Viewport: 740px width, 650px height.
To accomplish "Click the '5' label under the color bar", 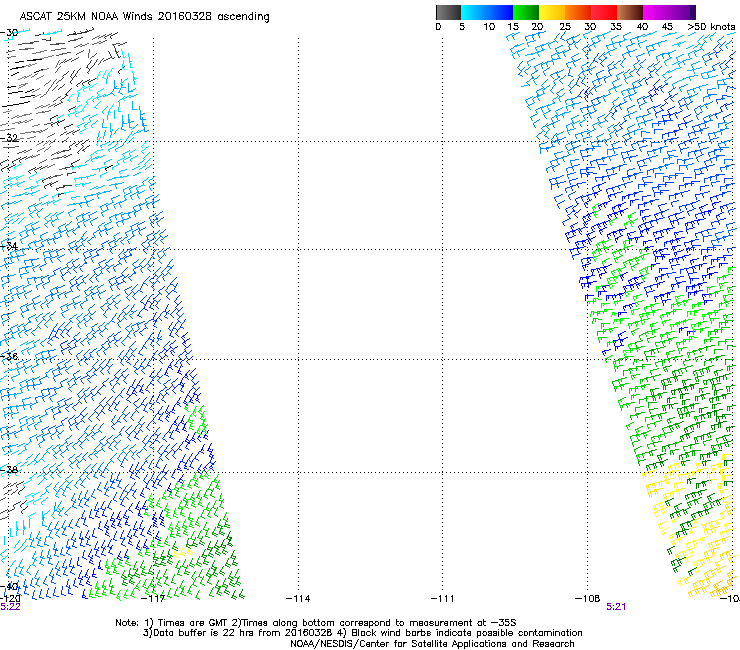I will tap(462, 27).
